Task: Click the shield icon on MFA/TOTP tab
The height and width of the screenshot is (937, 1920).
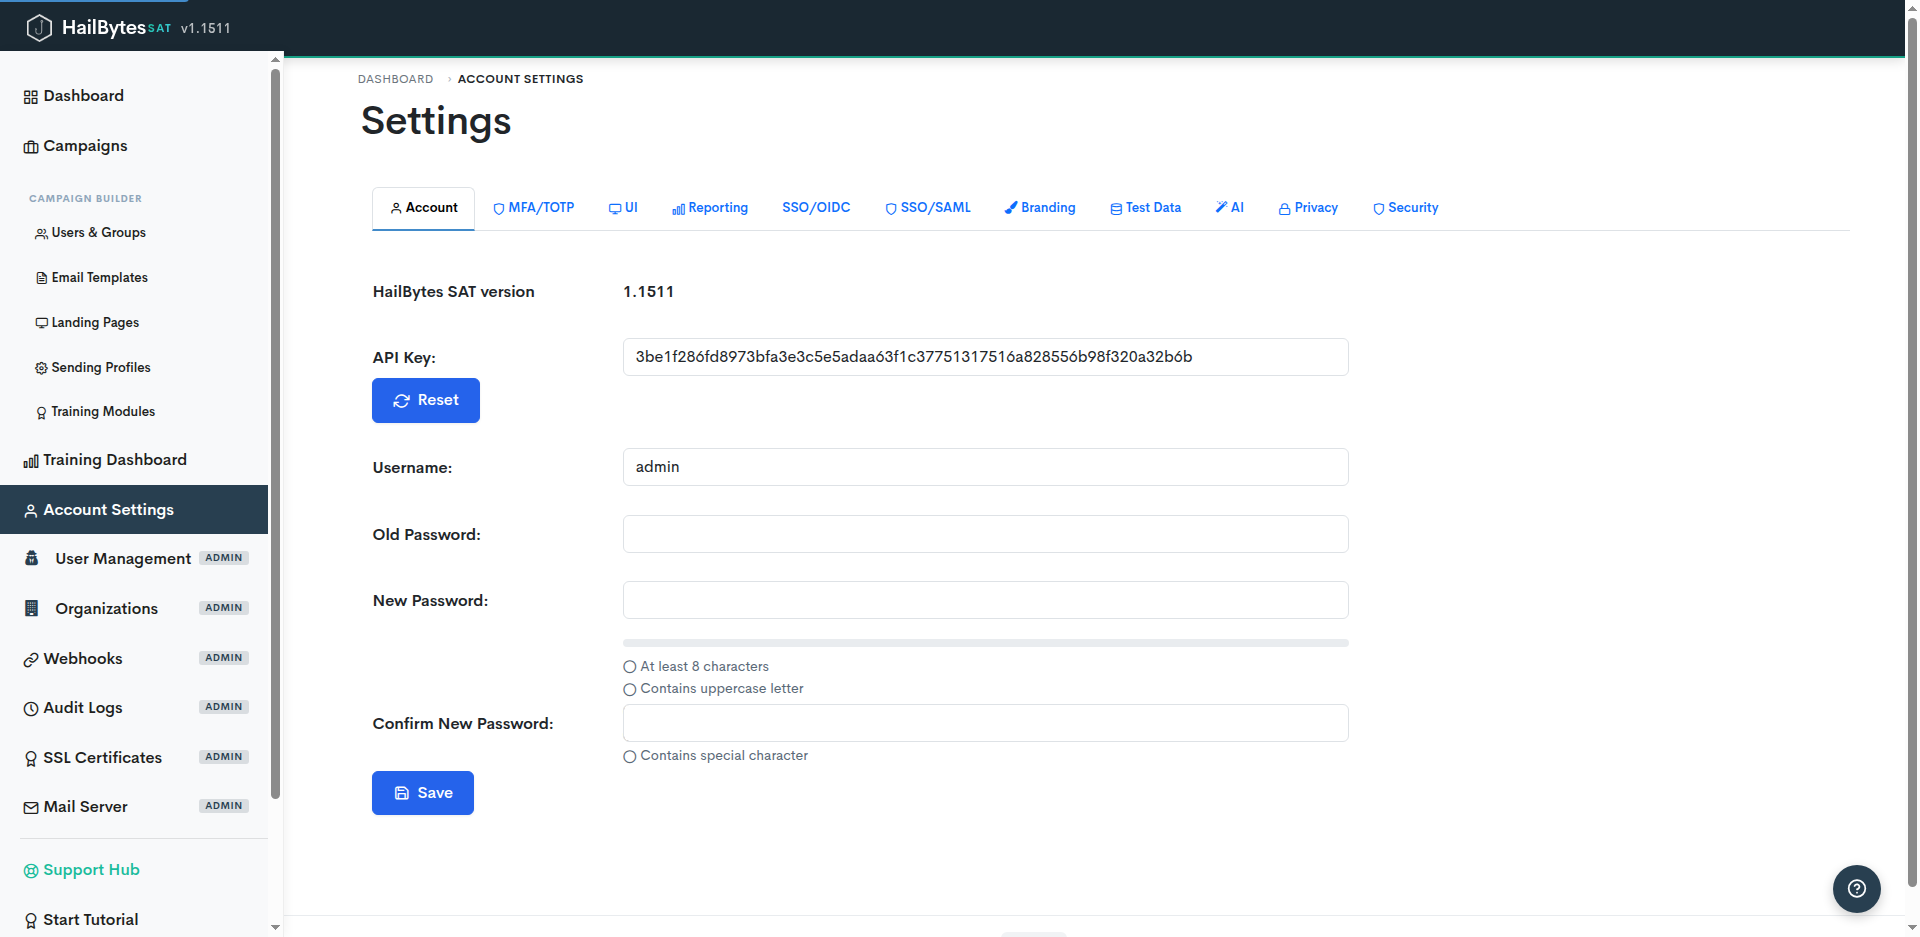Action: click(x=499, y=209)
